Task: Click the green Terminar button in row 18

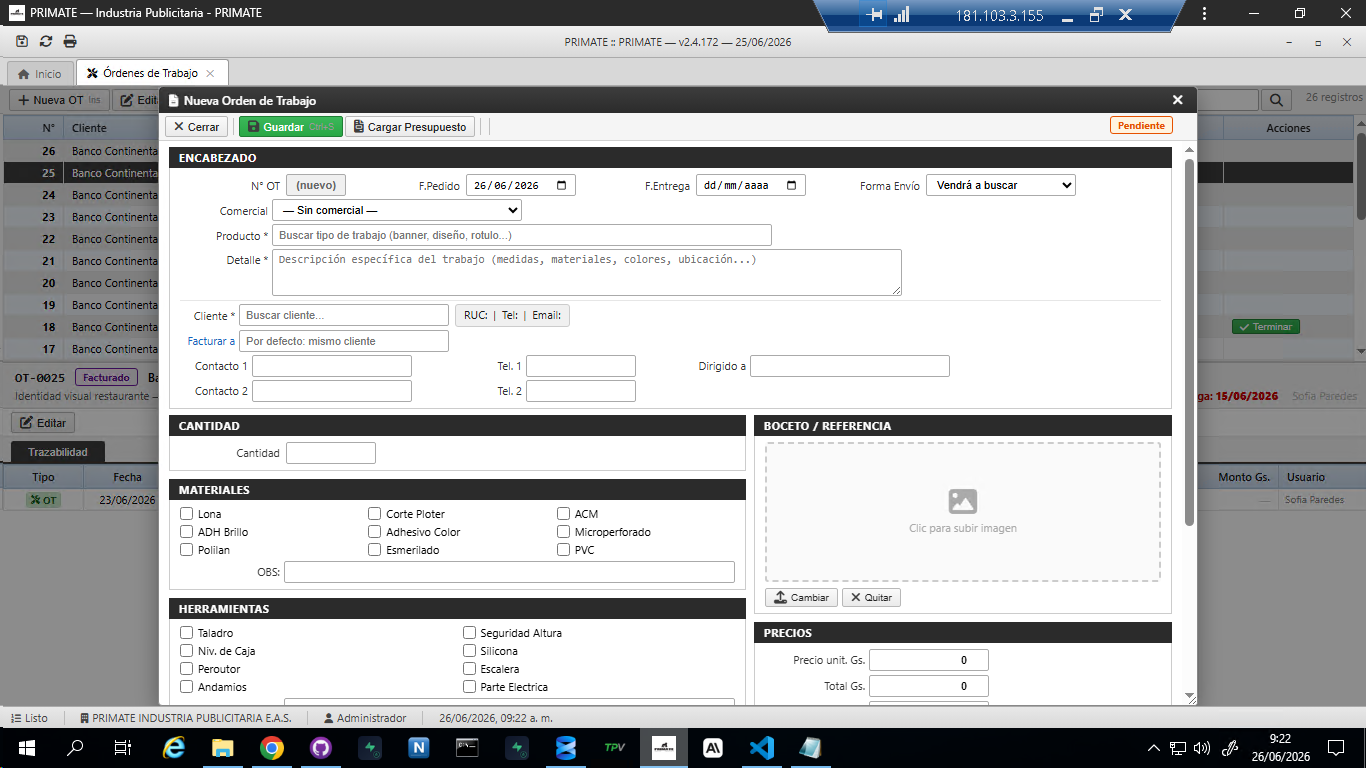Action: 1265,327
